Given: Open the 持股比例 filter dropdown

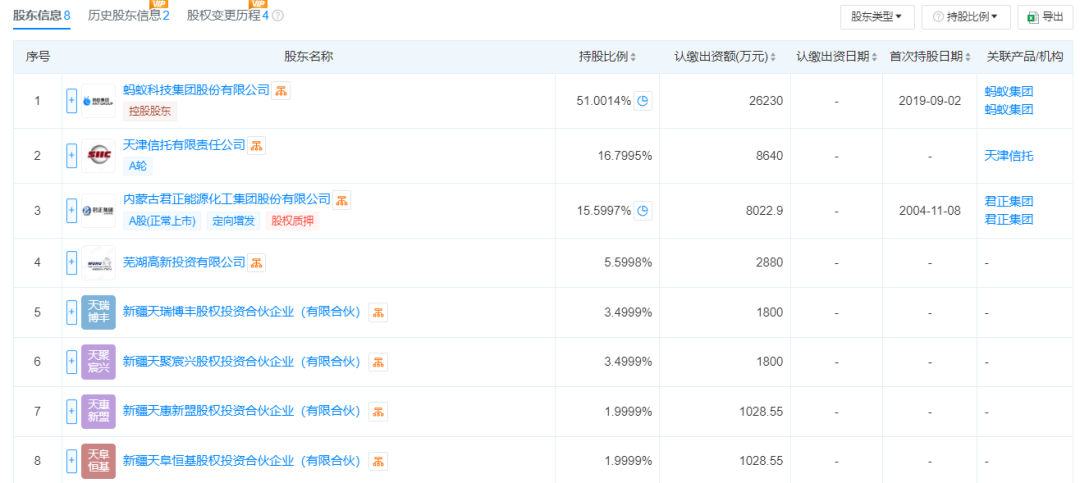Looking at the screenshot, I should [966, 17].
